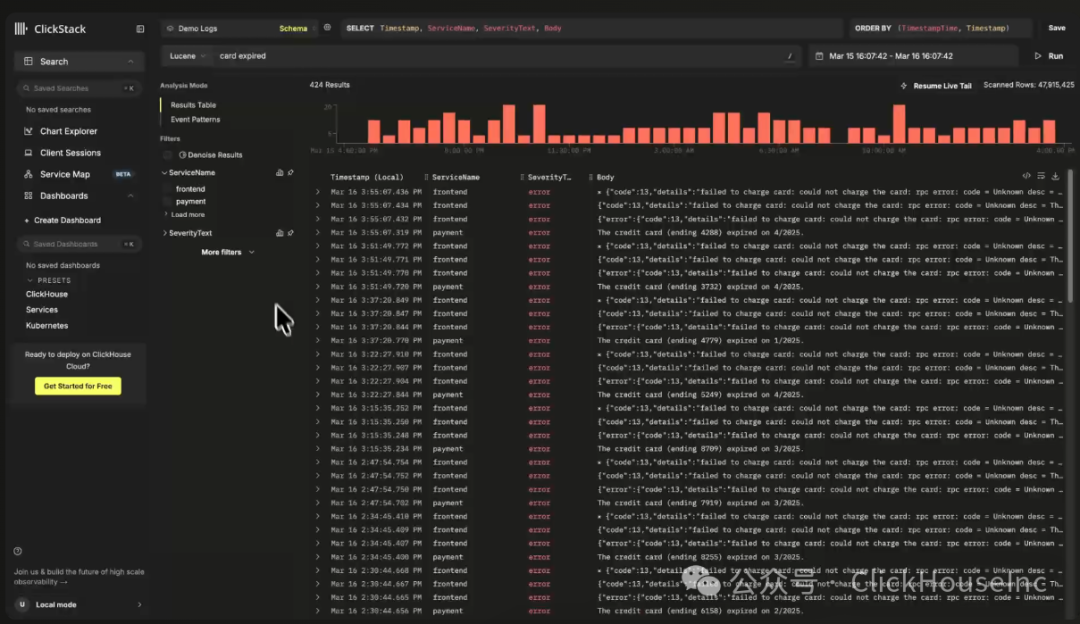Focus the Saved Searches search box
Image resolution: width=1080 pixels, height=624 pixels.
tap(79, 88)
